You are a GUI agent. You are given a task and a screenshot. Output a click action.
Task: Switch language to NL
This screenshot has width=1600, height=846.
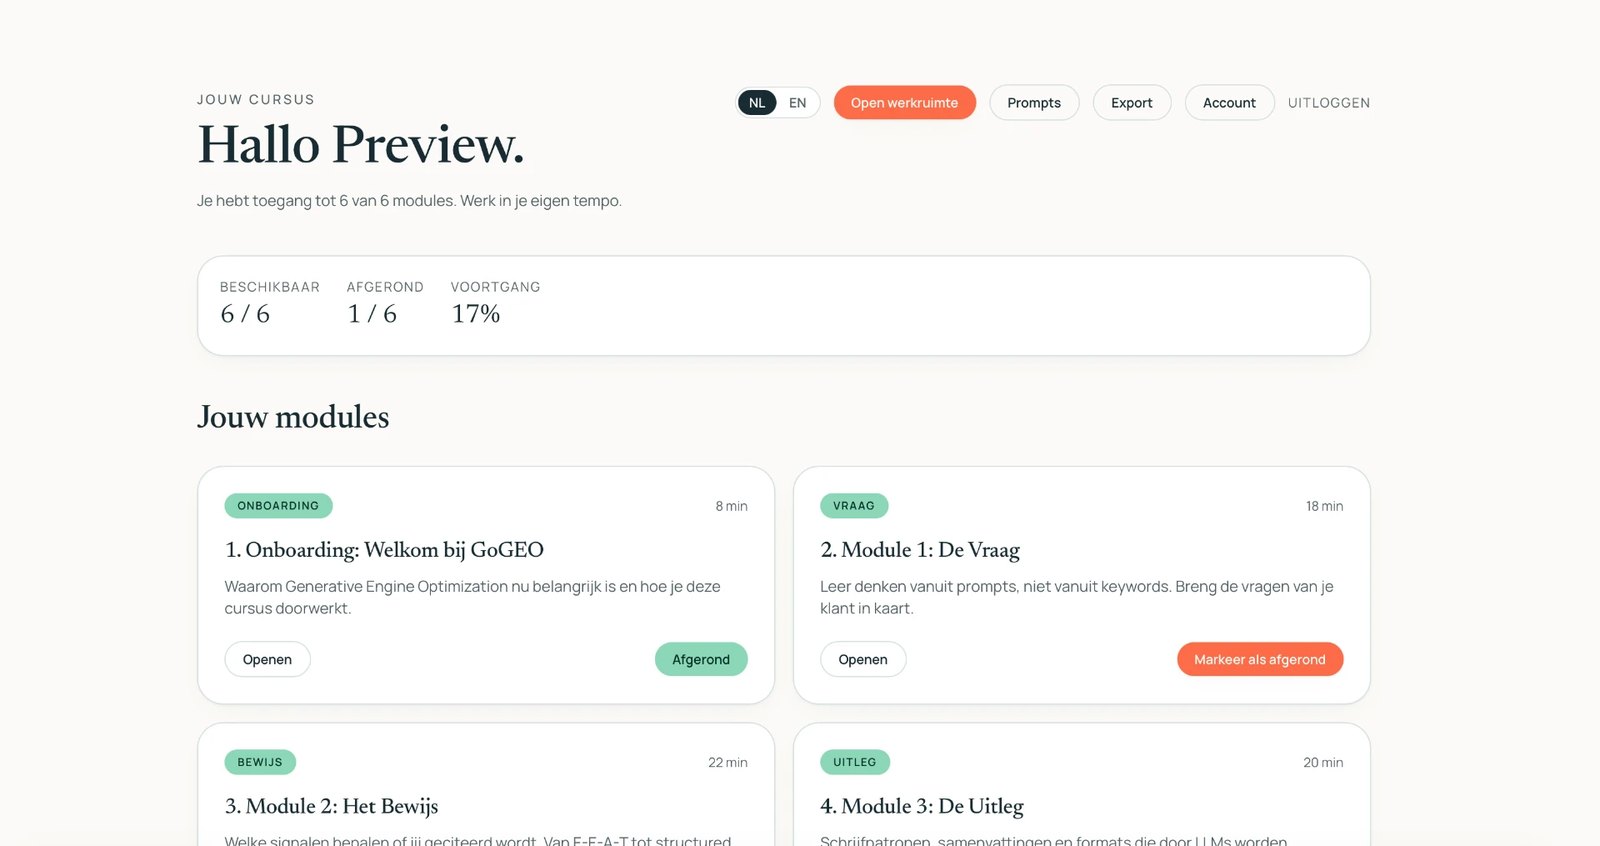coord(757,103)
